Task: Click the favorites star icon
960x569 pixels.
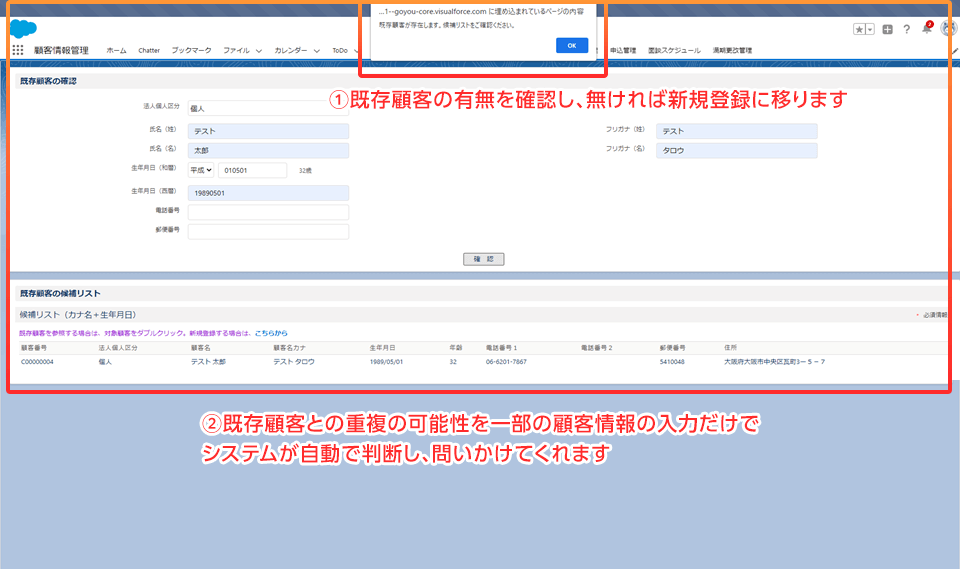Action: [859, 29]
